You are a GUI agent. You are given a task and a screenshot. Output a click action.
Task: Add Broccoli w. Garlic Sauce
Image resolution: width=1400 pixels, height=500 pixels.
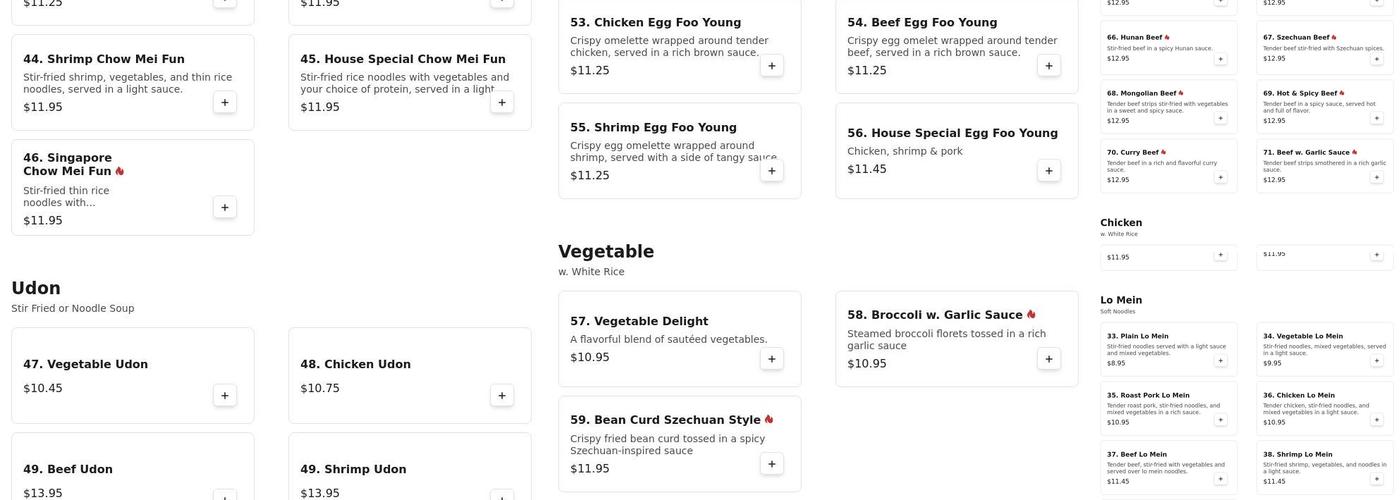(x=1049, y=359)
